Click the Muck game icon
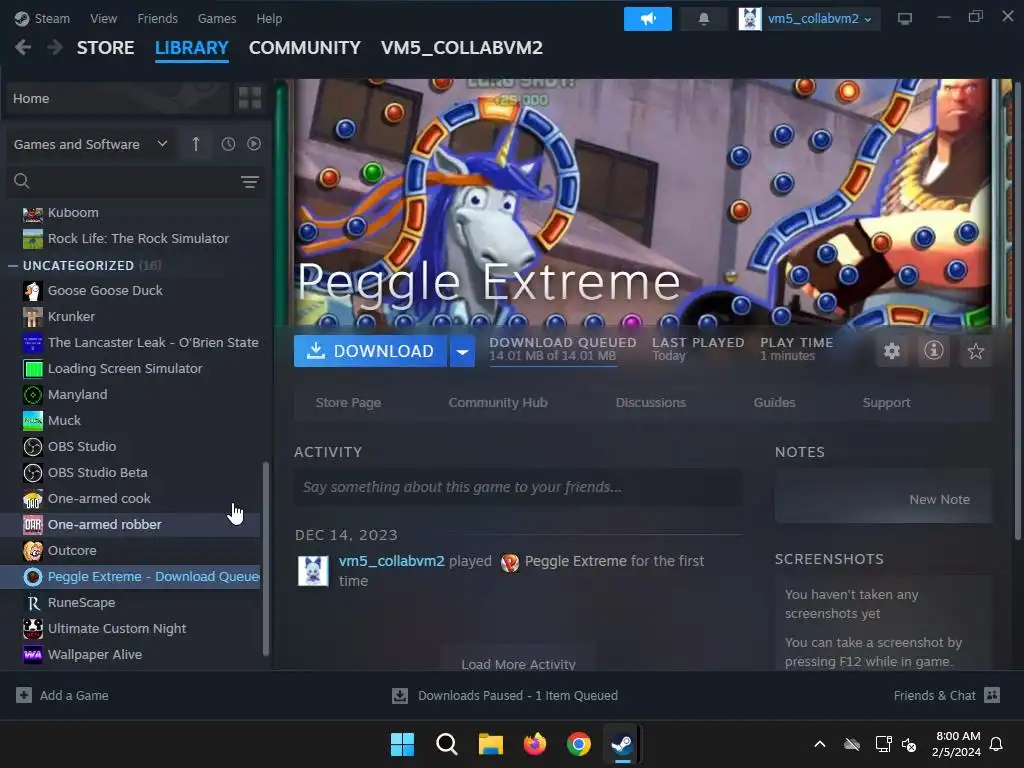The height and width of the screenshot is (768, 1024). point(33,421)
